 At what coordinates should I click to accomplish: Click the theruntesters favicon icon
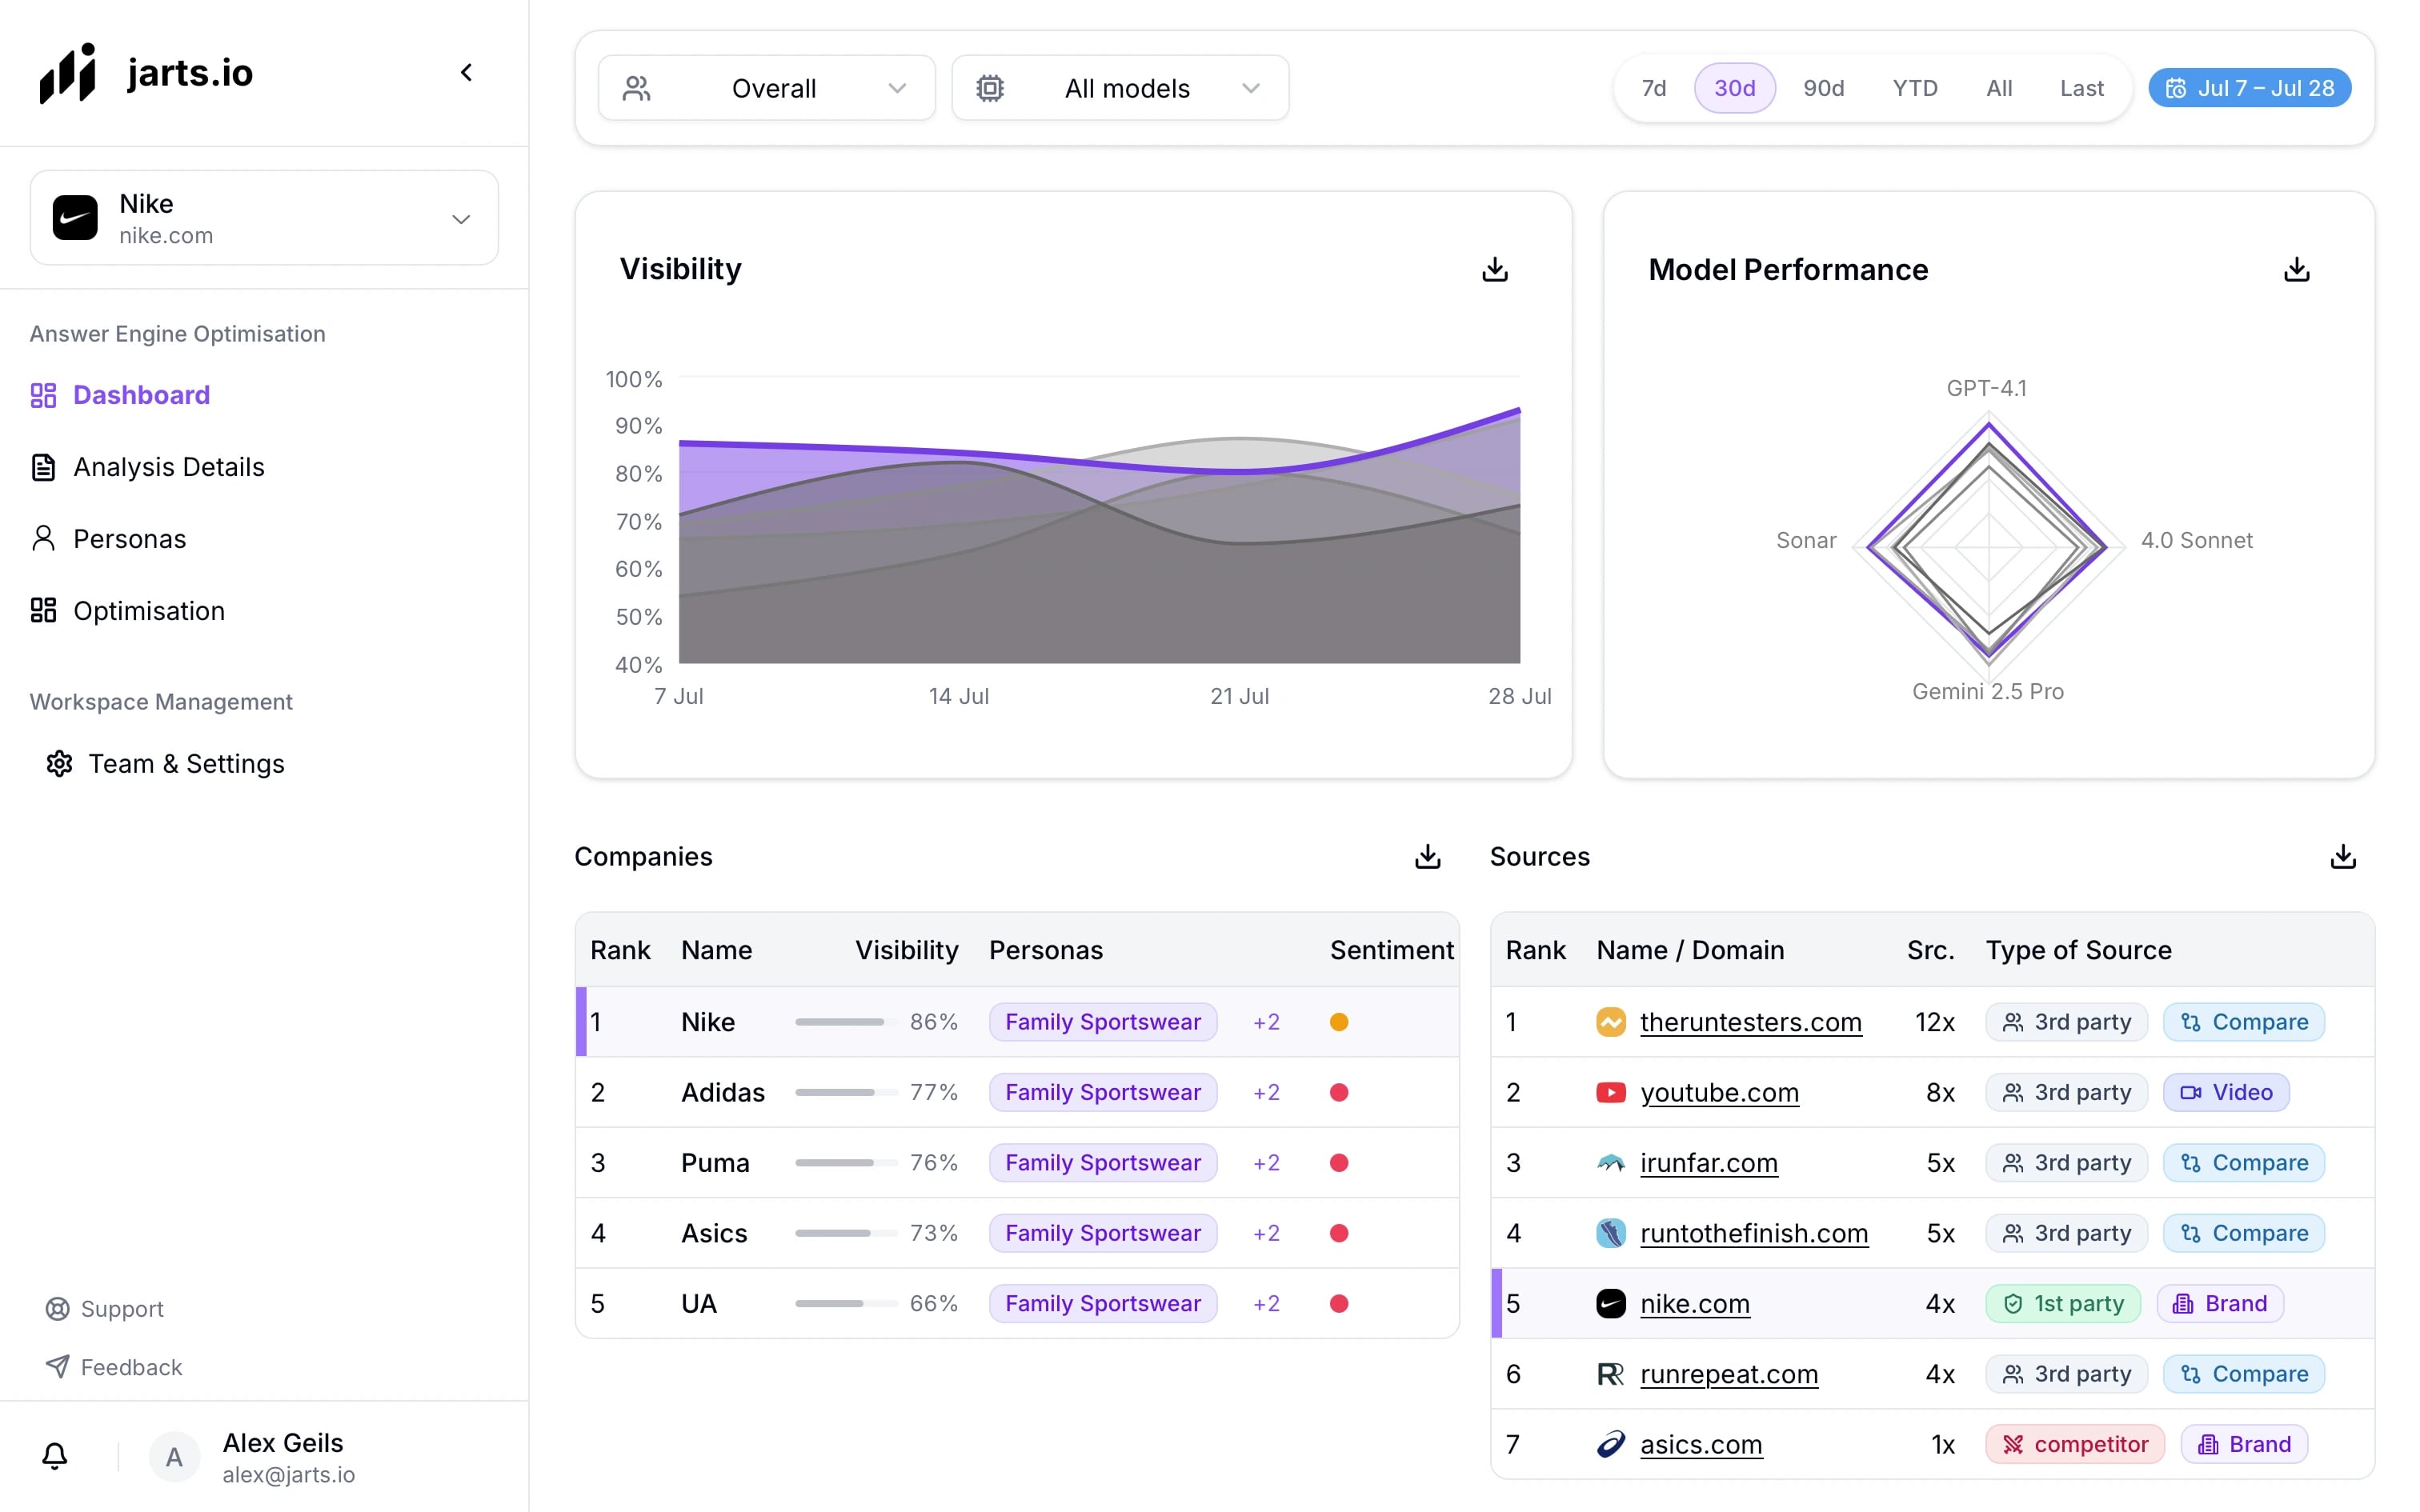(1611, 1022)
